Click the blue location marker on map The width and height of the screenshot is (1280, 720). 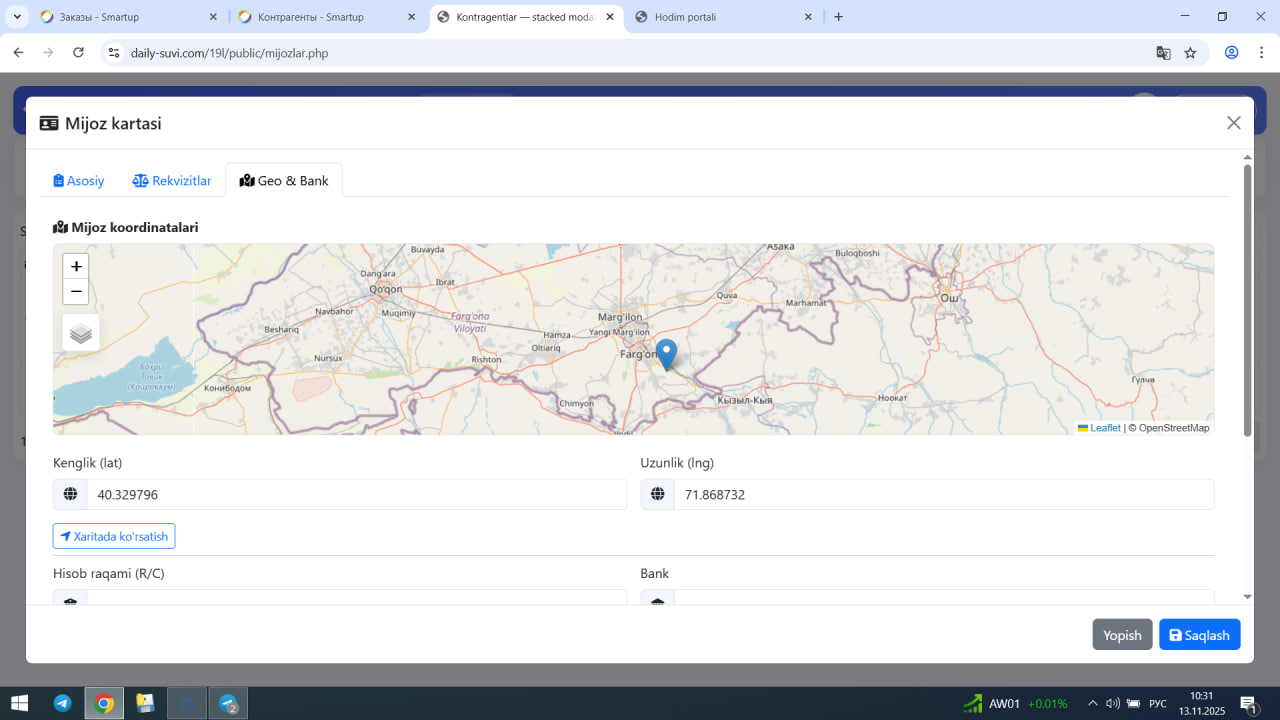666,354
